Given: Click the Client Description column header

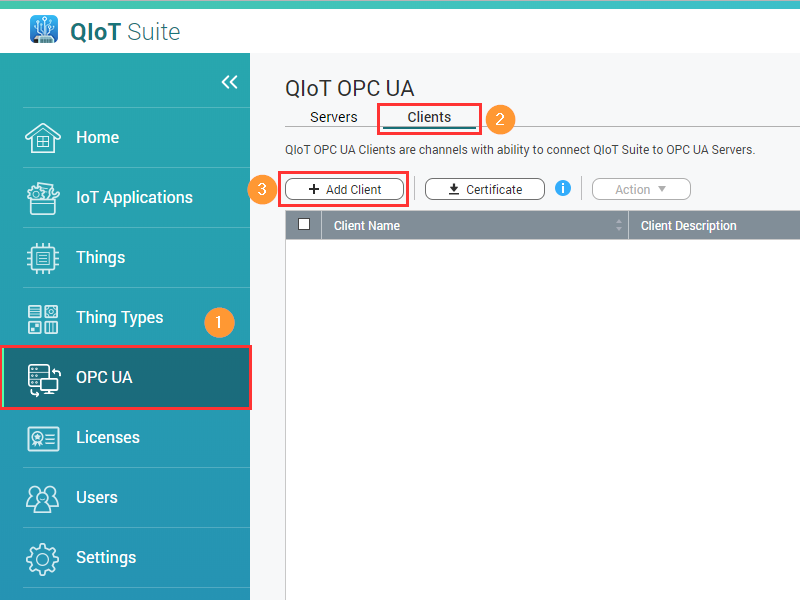Looking at the screenshot, I should click(x=714, y=226).
